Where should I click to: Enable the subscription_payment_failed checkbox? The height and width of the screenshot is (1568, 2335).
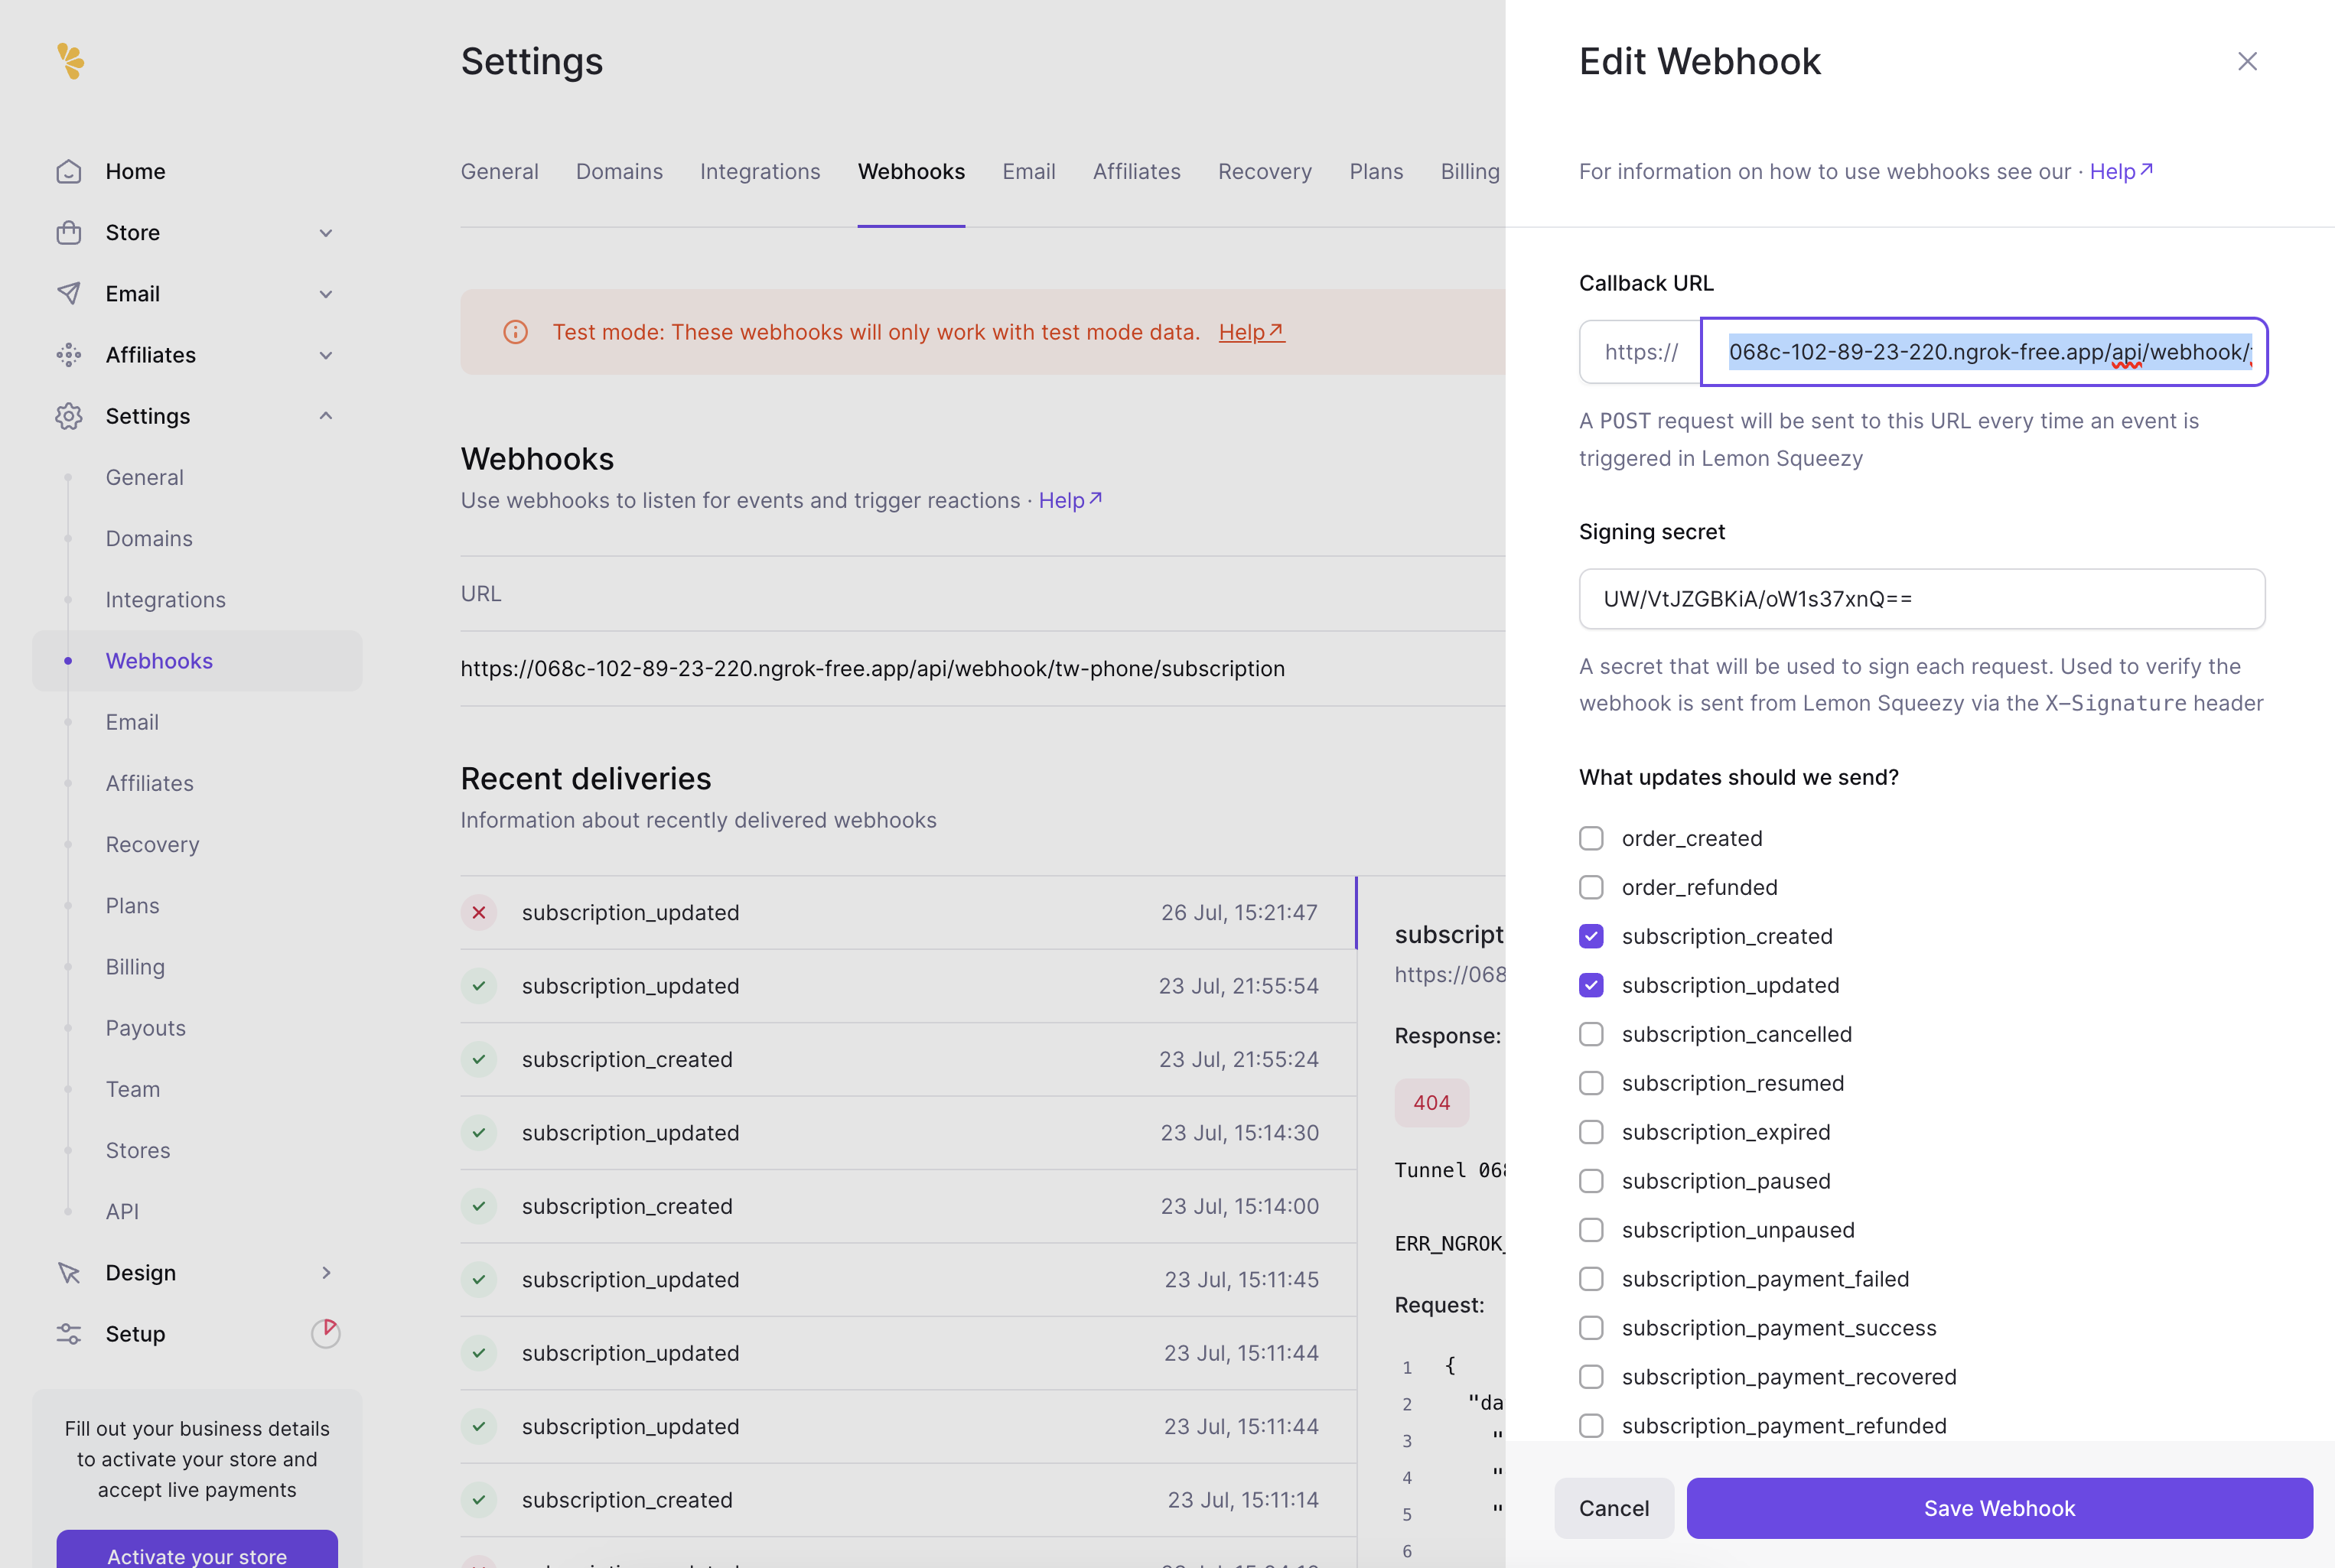(1591, 1279)
